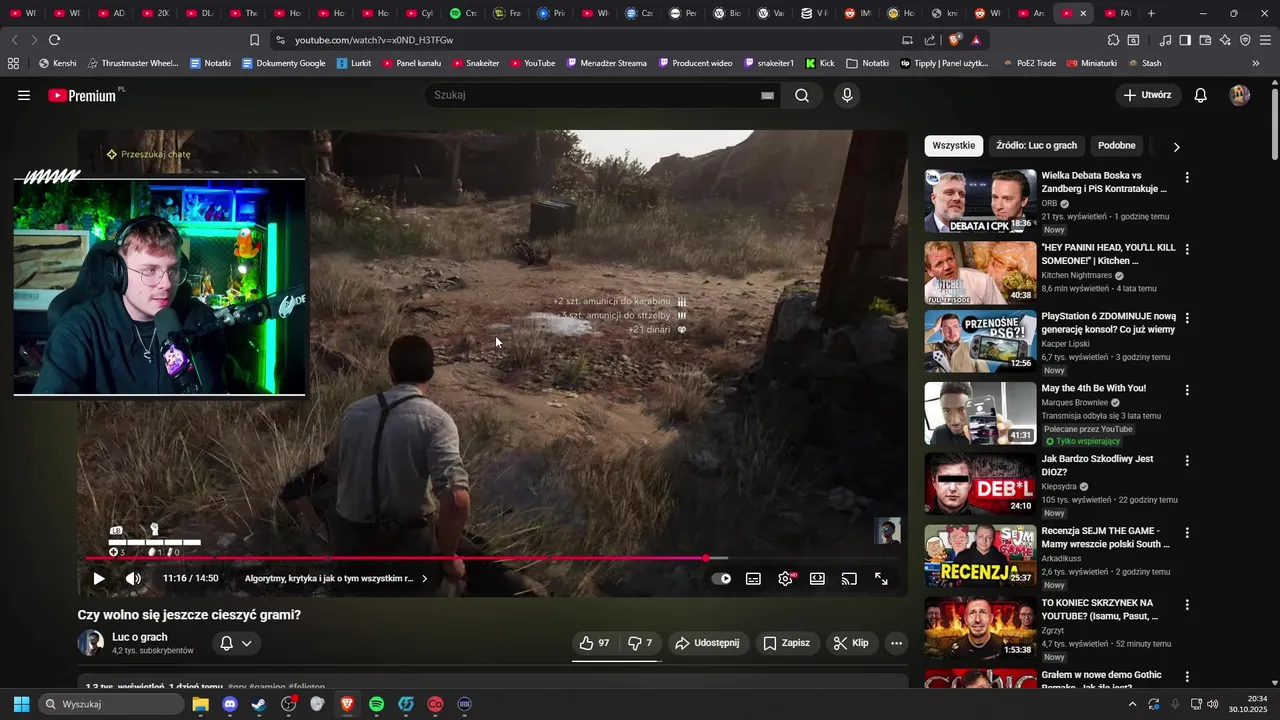Toggle subtitles in the player

pos(753,578)
